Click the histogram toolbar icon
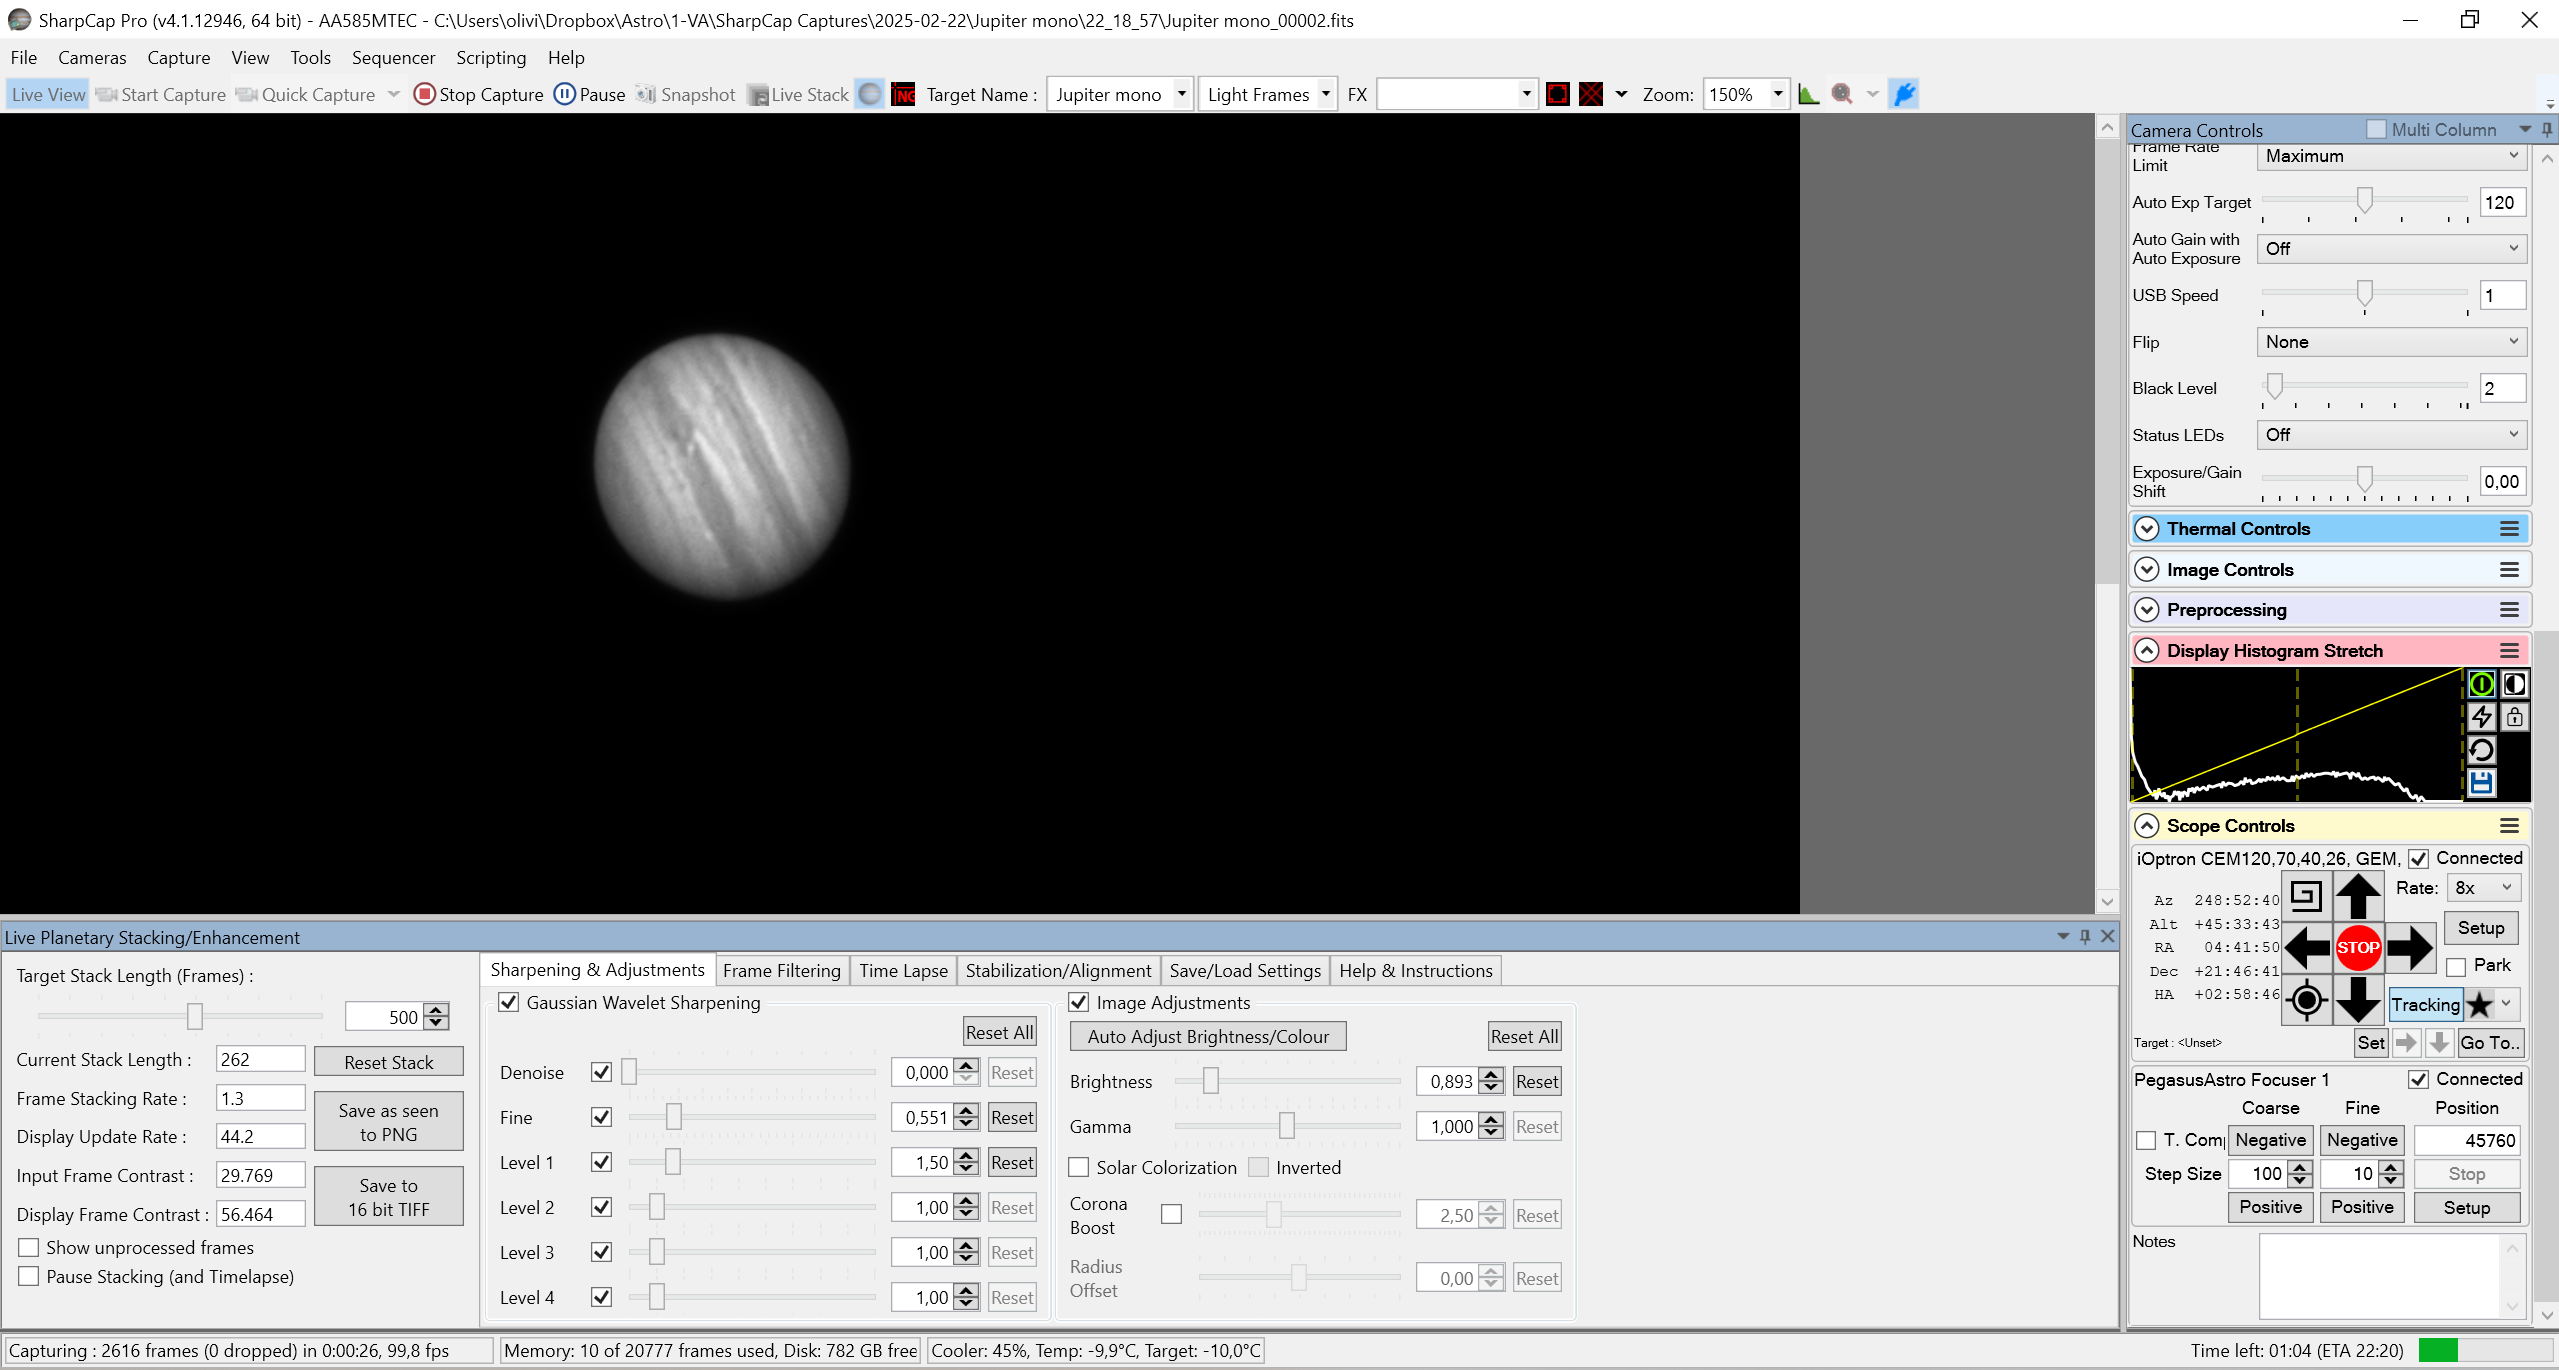Viewport: 2559px width, 1370px height. (x=1808, y=94)
